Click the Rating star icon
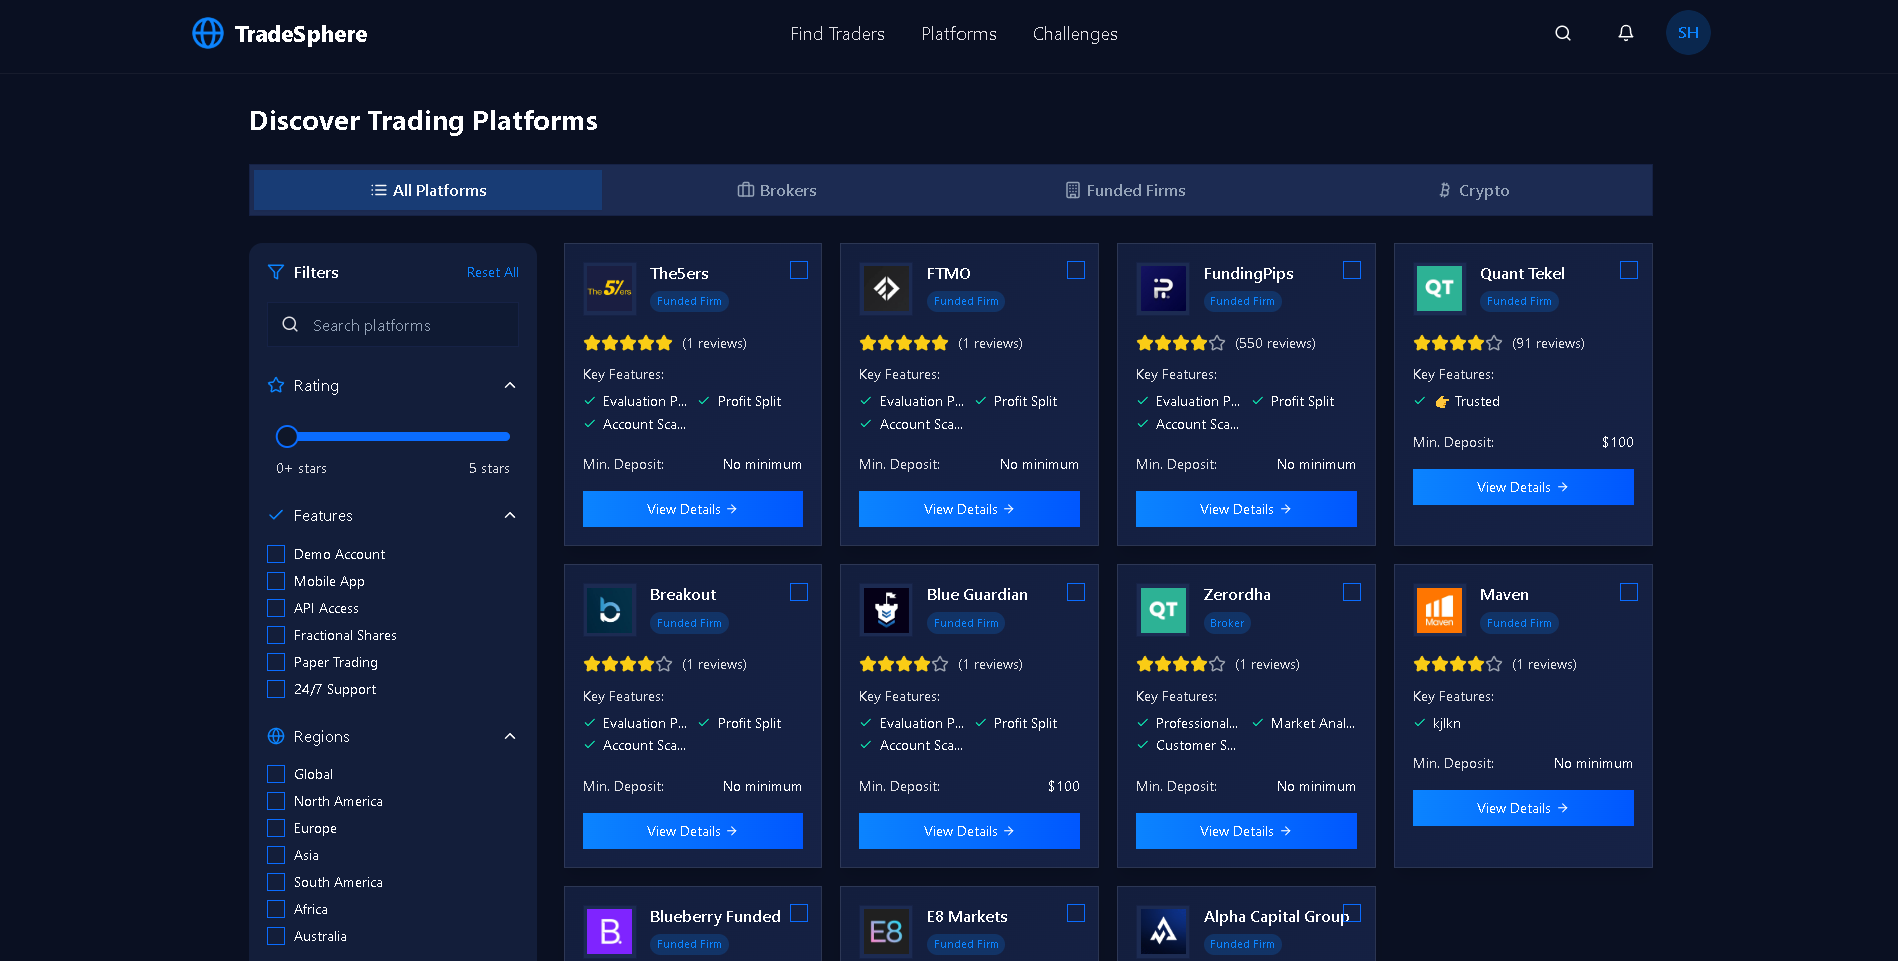The width and height of the screenshot is (1898, 961). pos(276,385)
